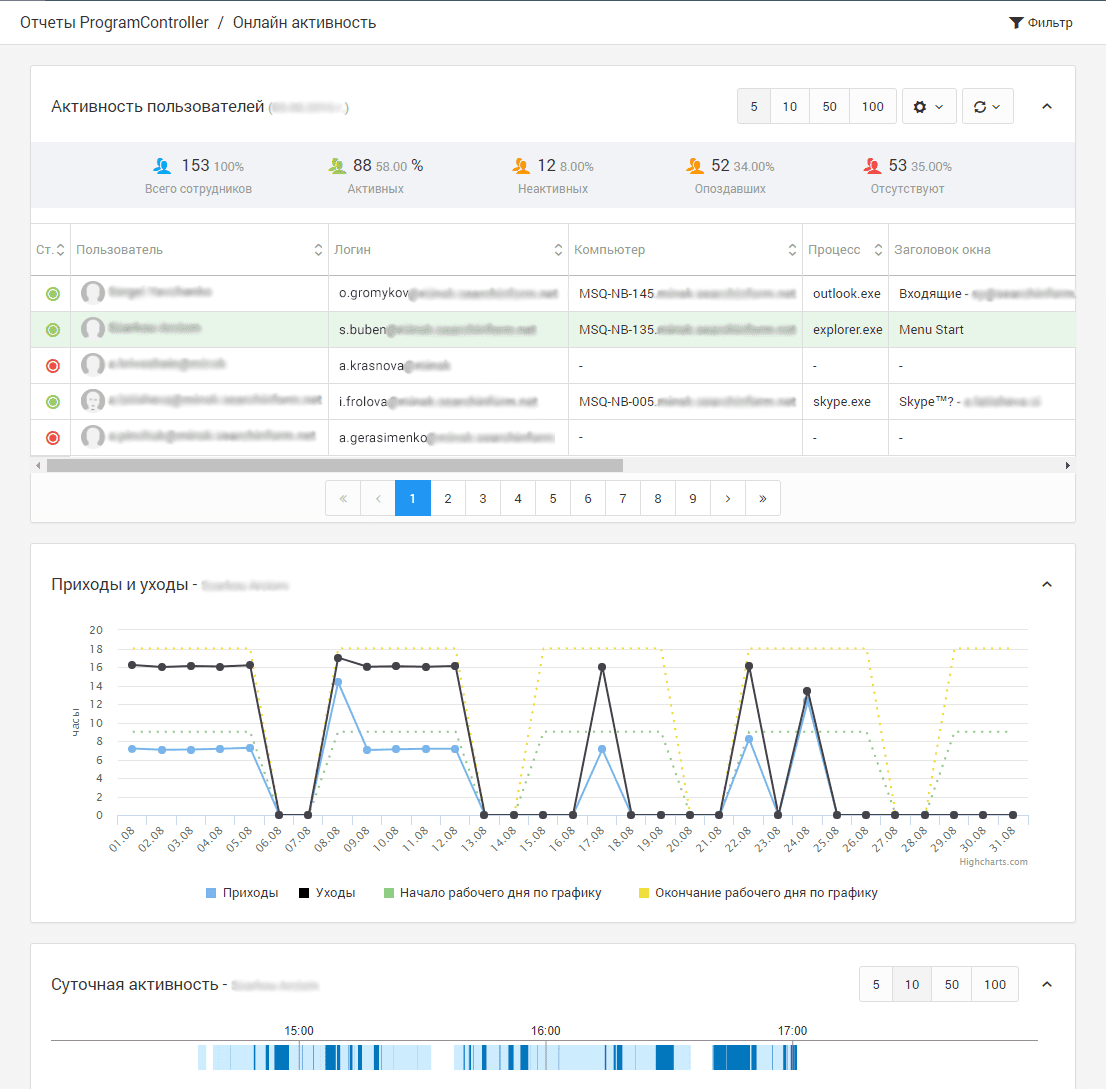This screenshot has width=1106, height=1089.
Task: Open the refresh interval dropdown
Action: click(x=987, y=107)
